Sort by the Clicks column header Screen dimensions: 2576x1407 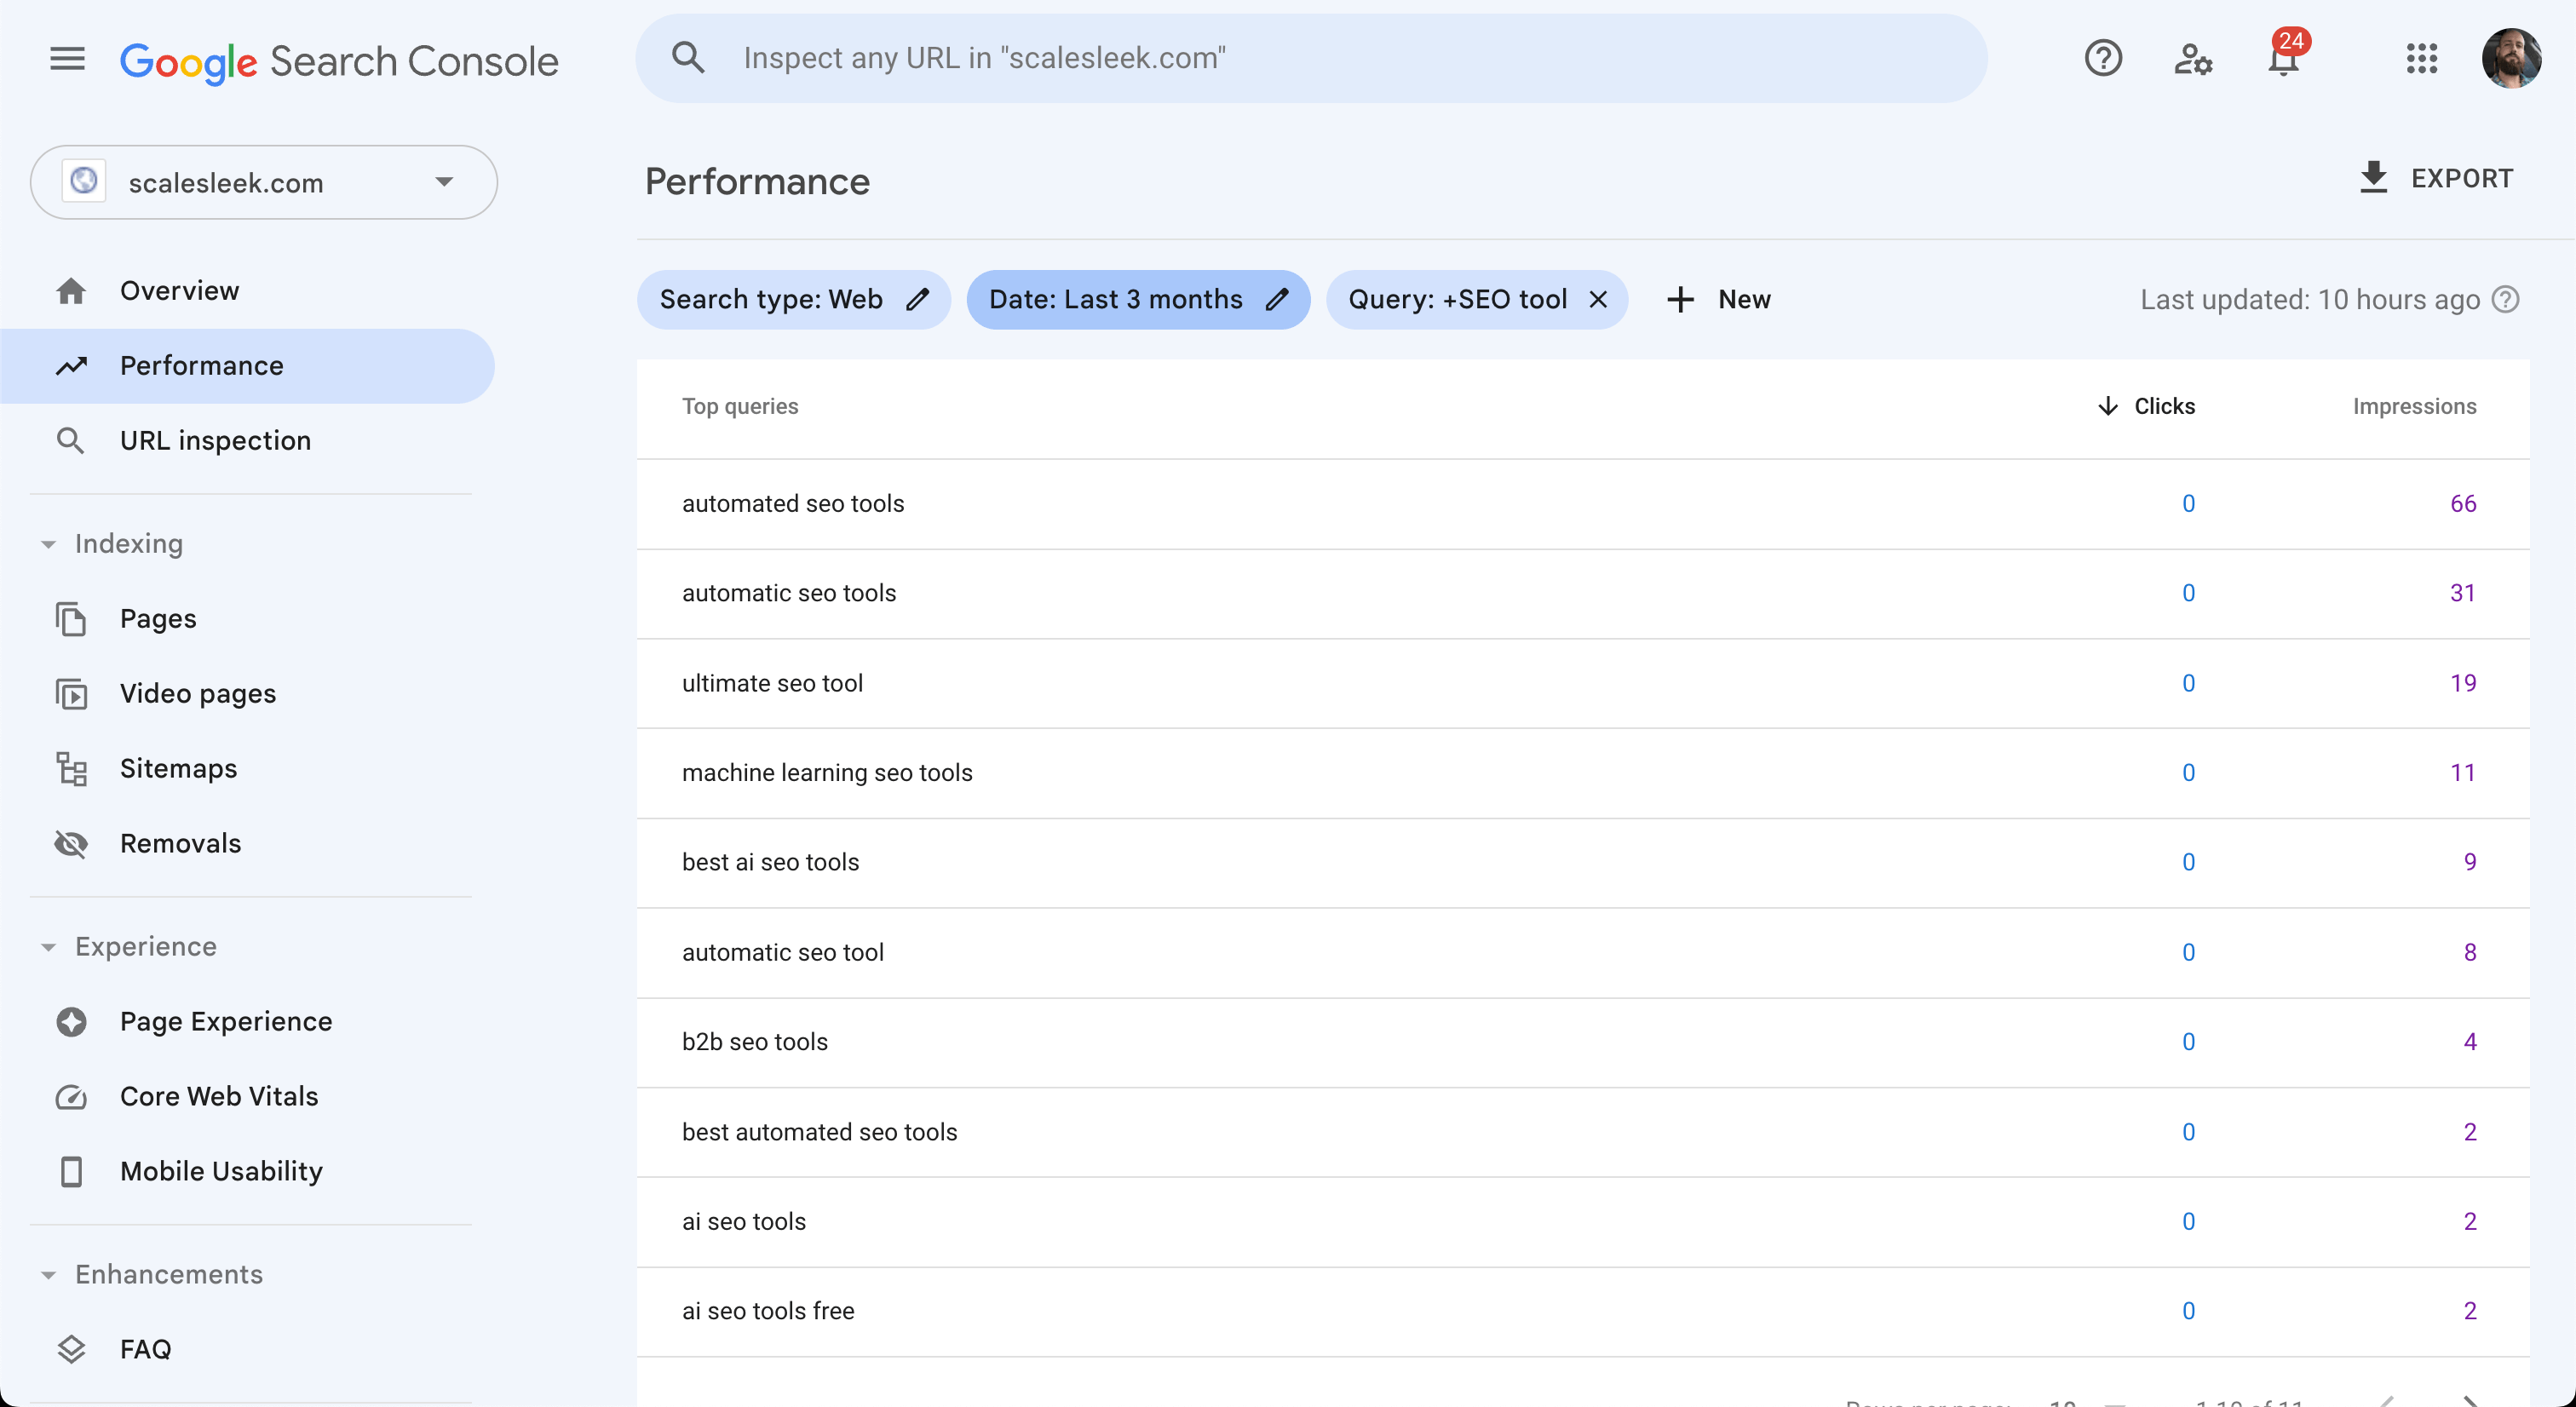pyautogui.click(x=2164, y=406)
